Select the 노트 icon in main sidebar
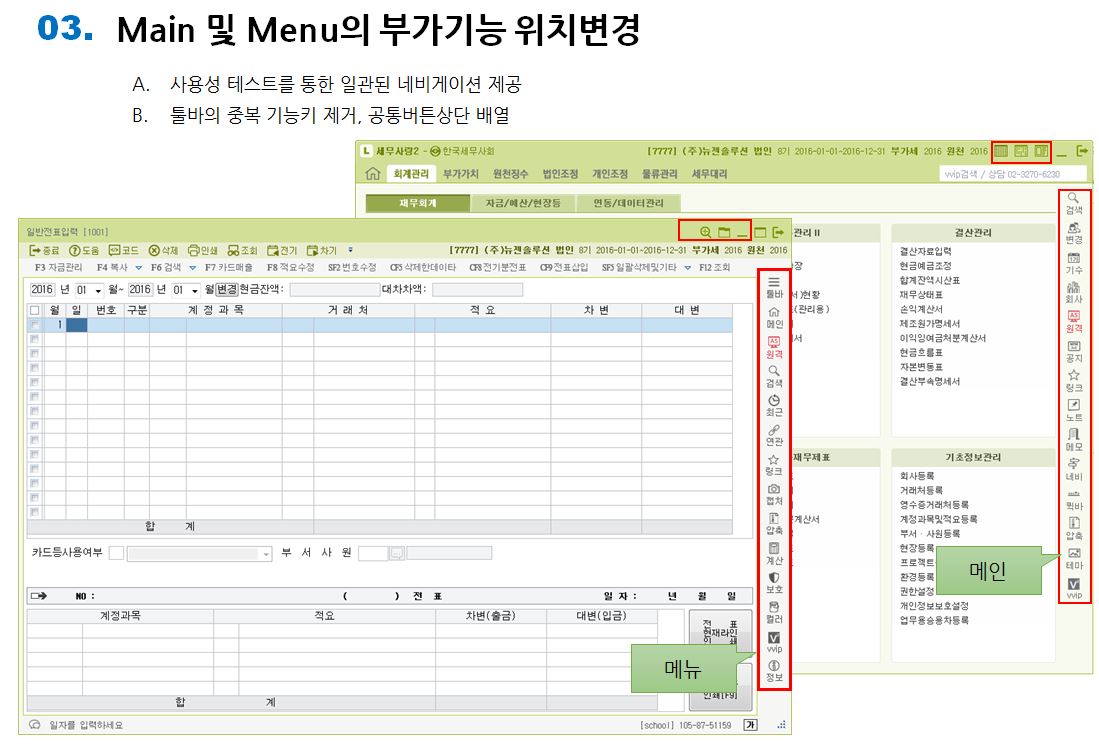 click(x=1074, y=407)
